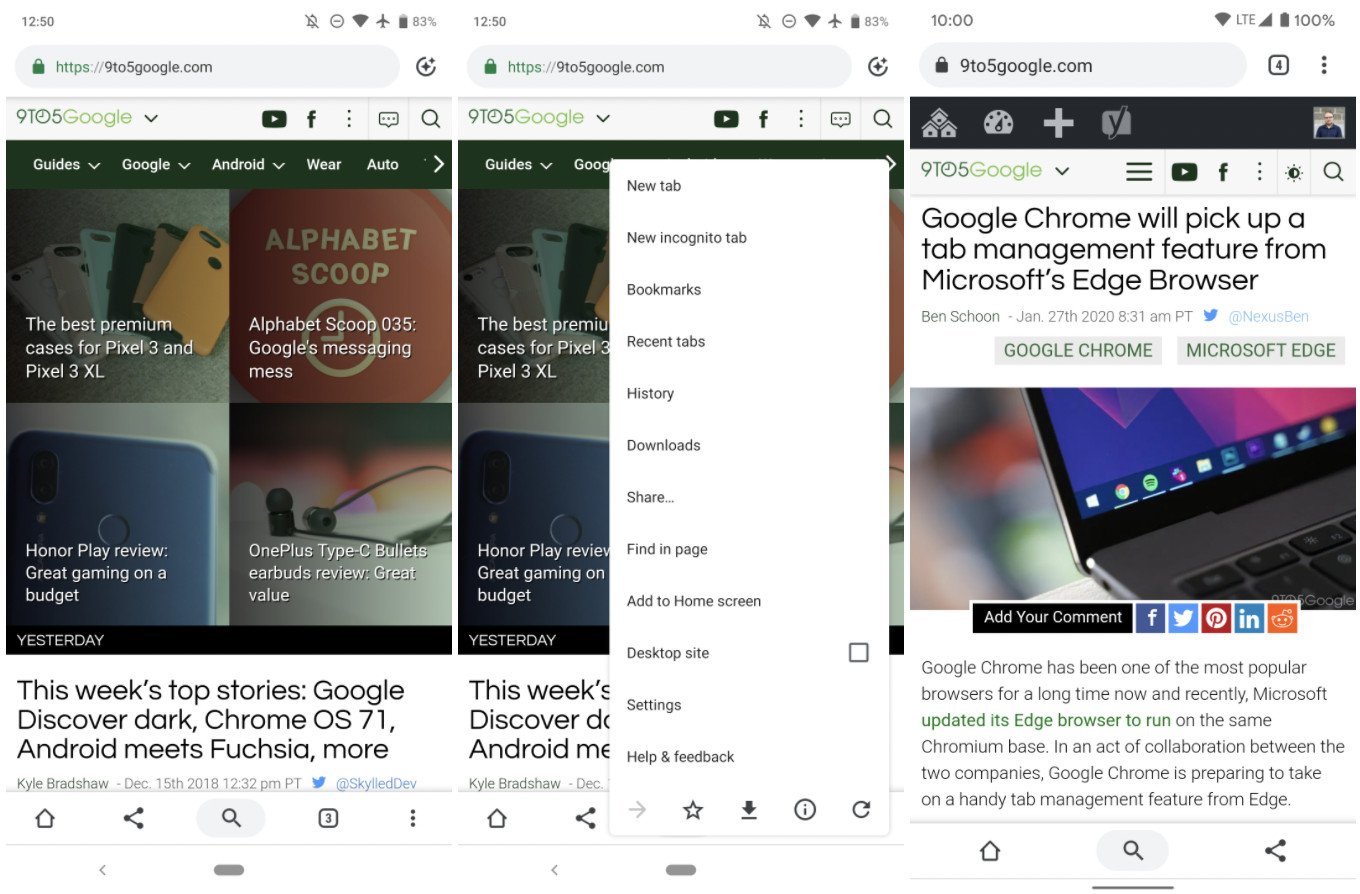Tap reload icon in Chrome menu

(x=861, y=810)
